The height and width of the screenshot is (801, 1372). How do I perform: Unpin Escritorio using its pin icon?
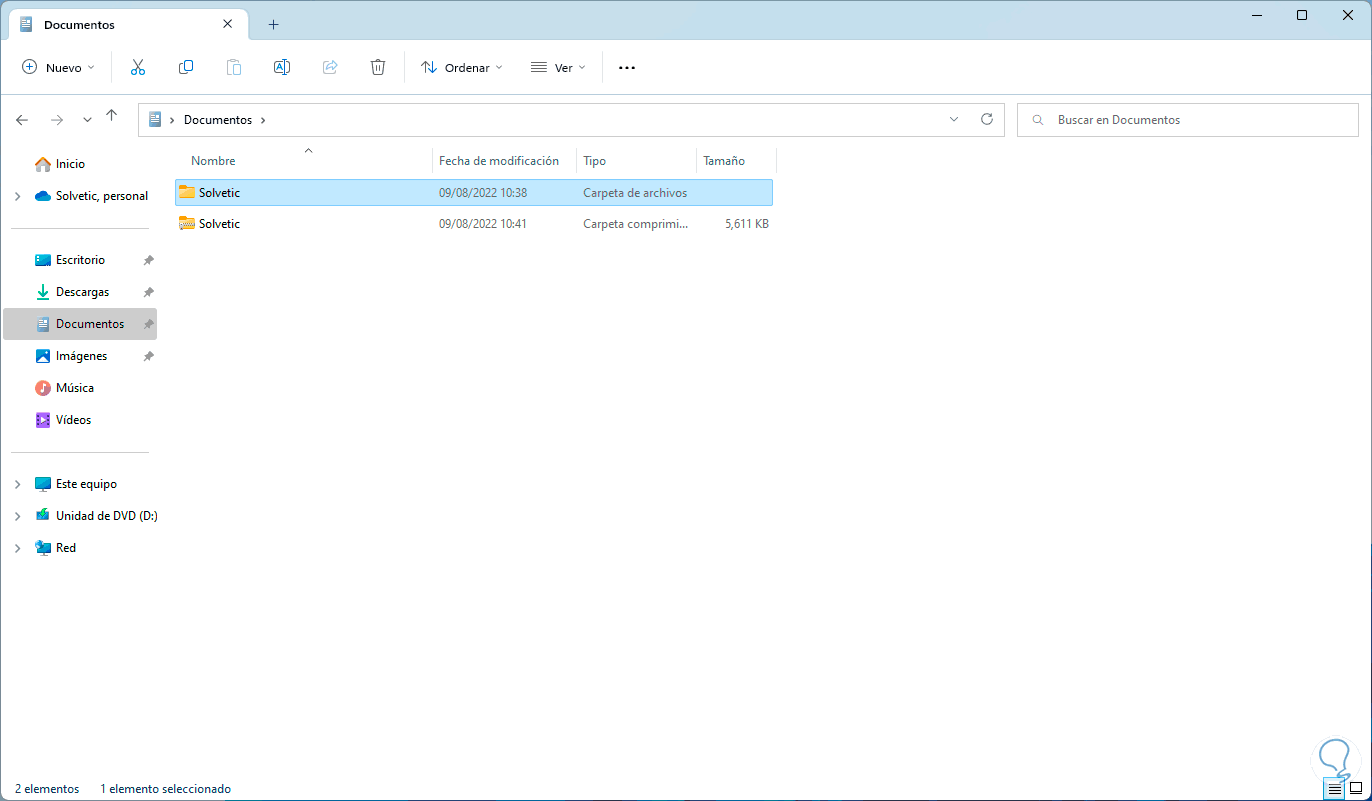tap(148, 260)
